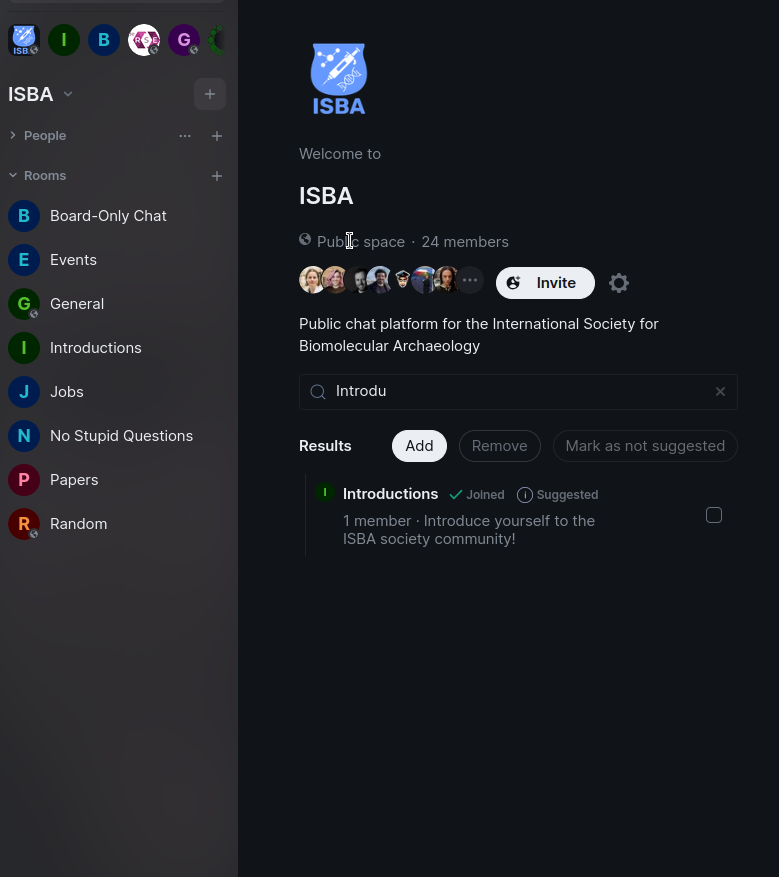This screenshot has height=877, width=779.
Task: Click the Add button next to Results
Action: [419, 446]
